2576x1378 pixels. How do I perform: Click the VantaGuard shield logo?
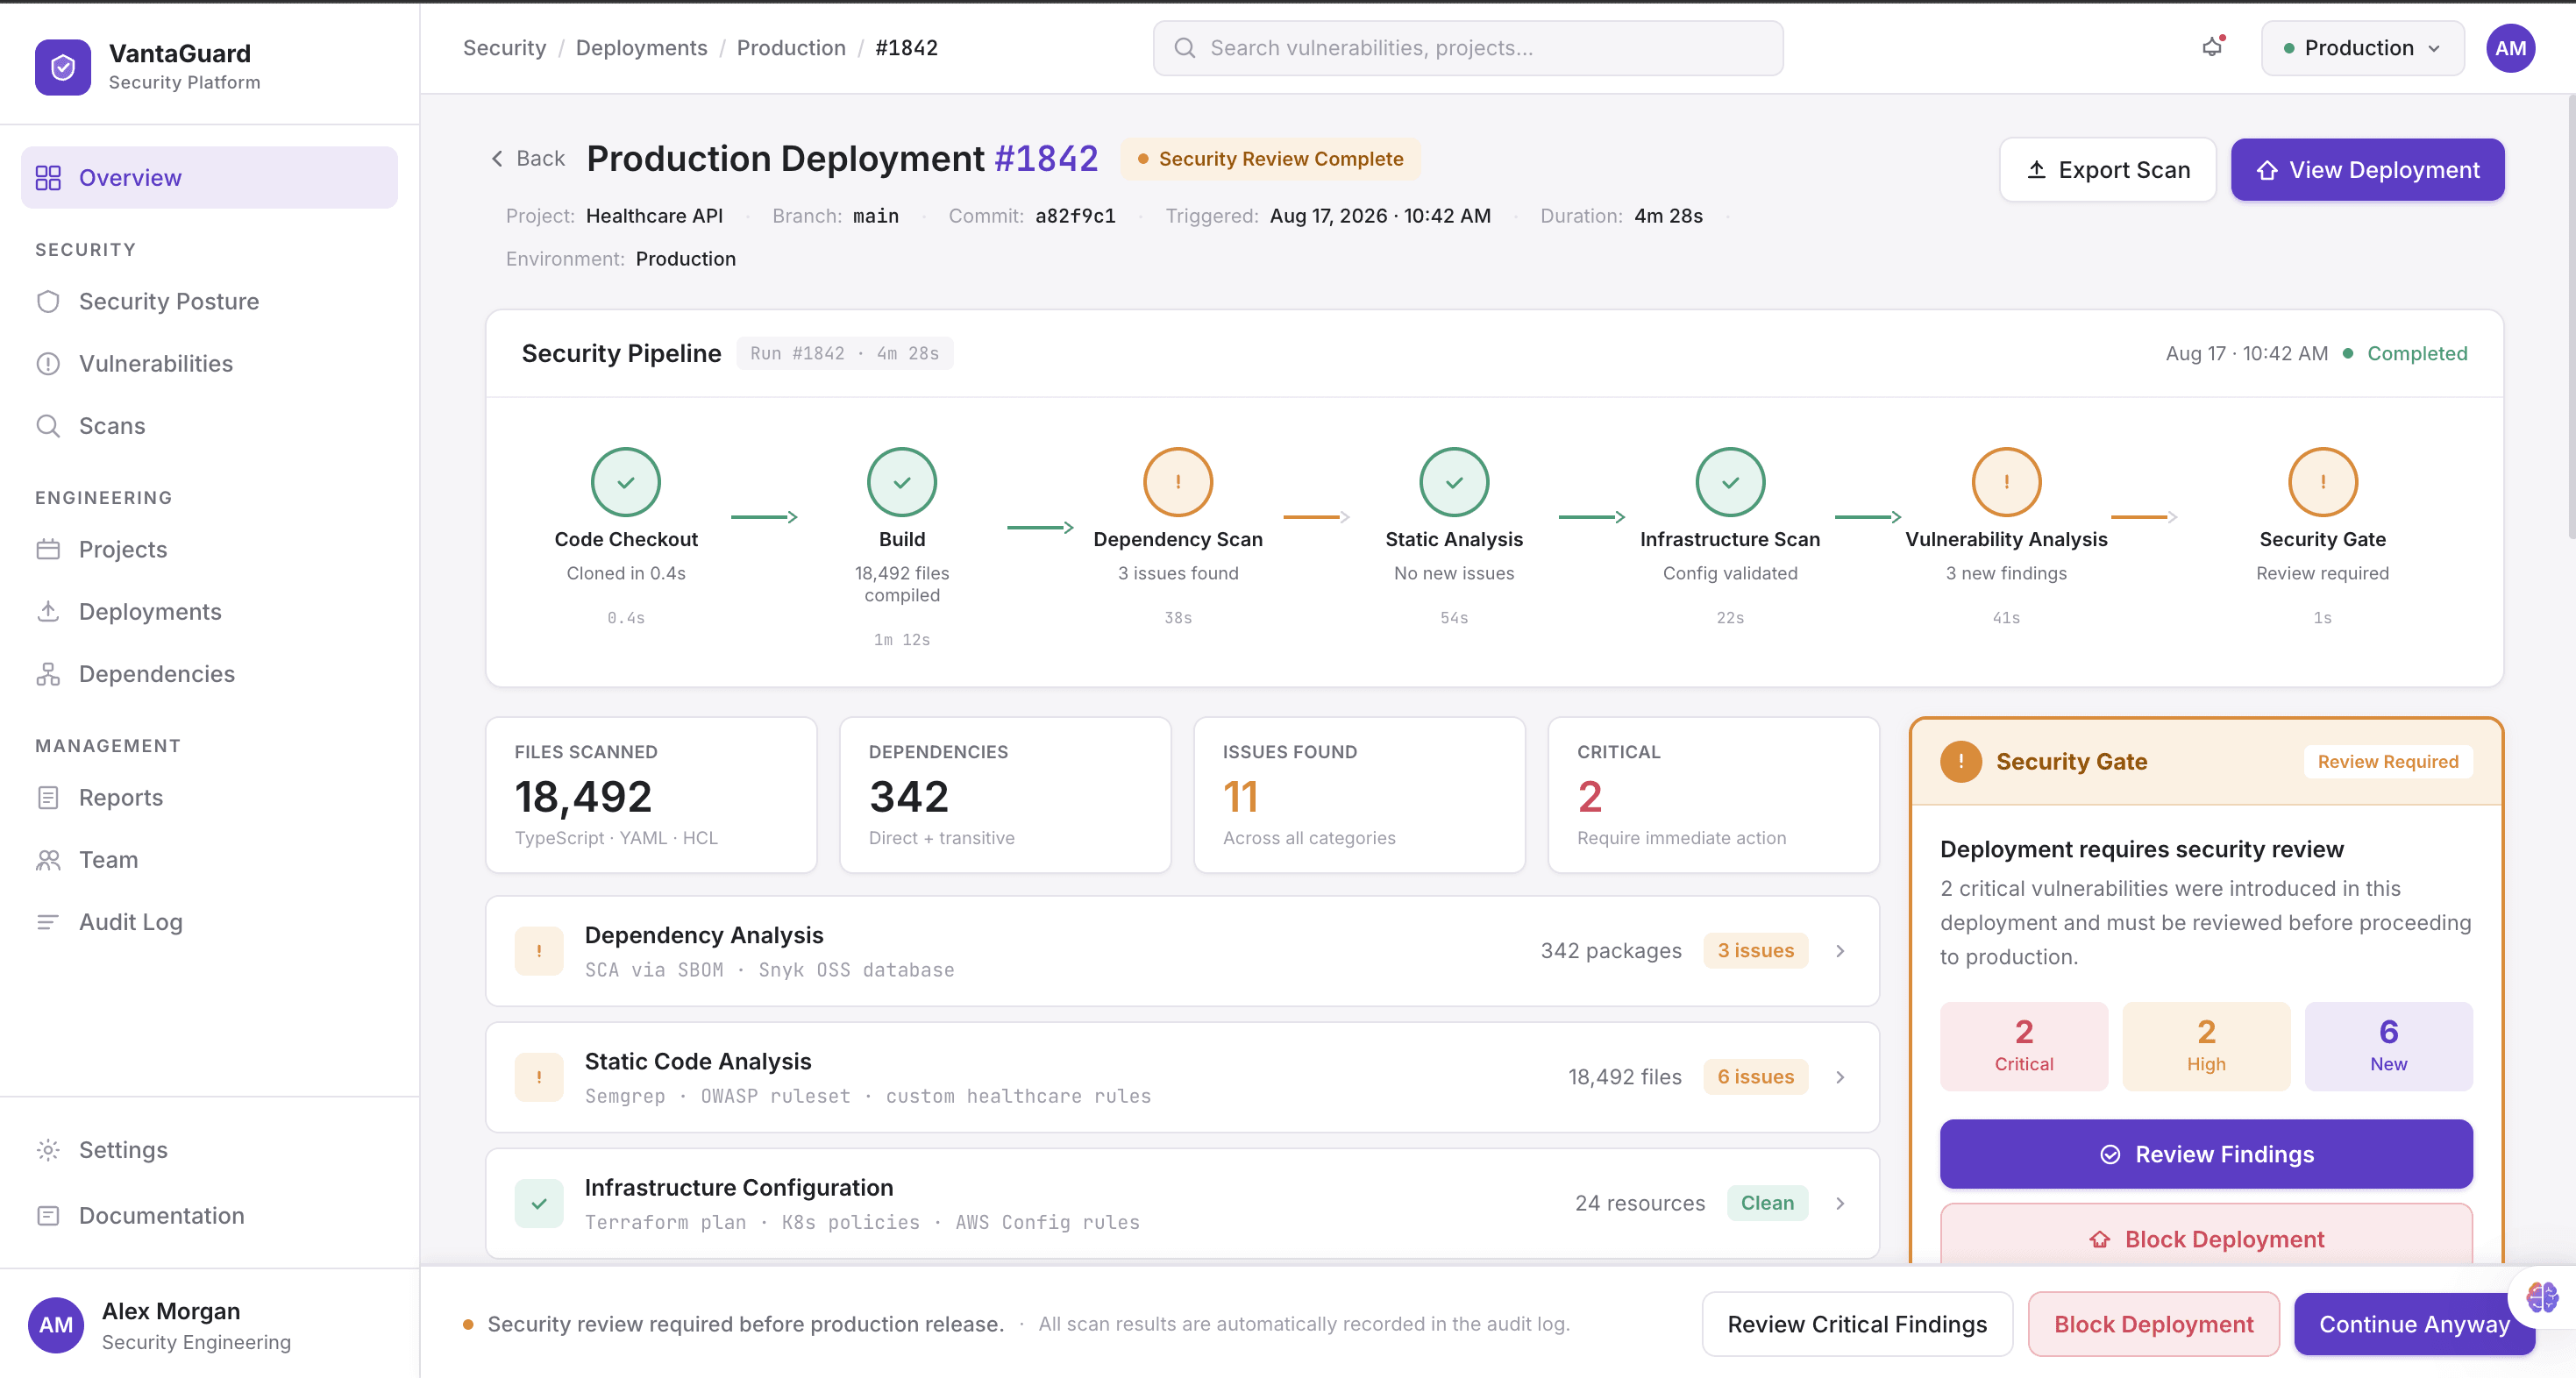[63, 67]
